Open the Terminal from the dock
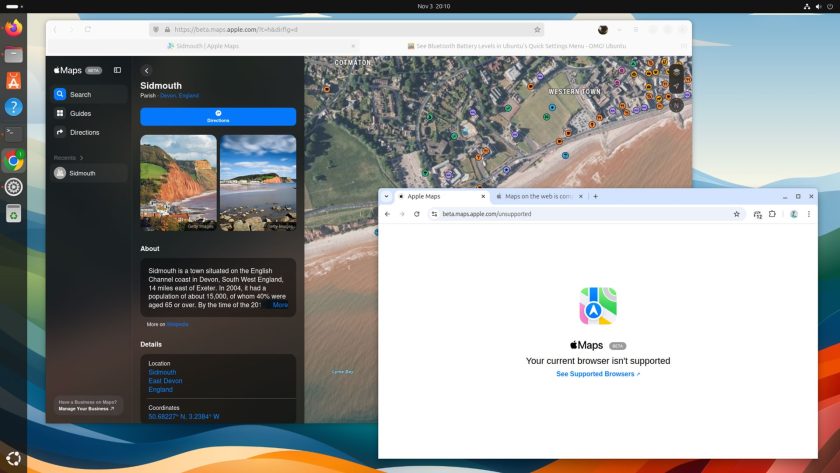This screenshot has width=840, height=473. point(13,133)
